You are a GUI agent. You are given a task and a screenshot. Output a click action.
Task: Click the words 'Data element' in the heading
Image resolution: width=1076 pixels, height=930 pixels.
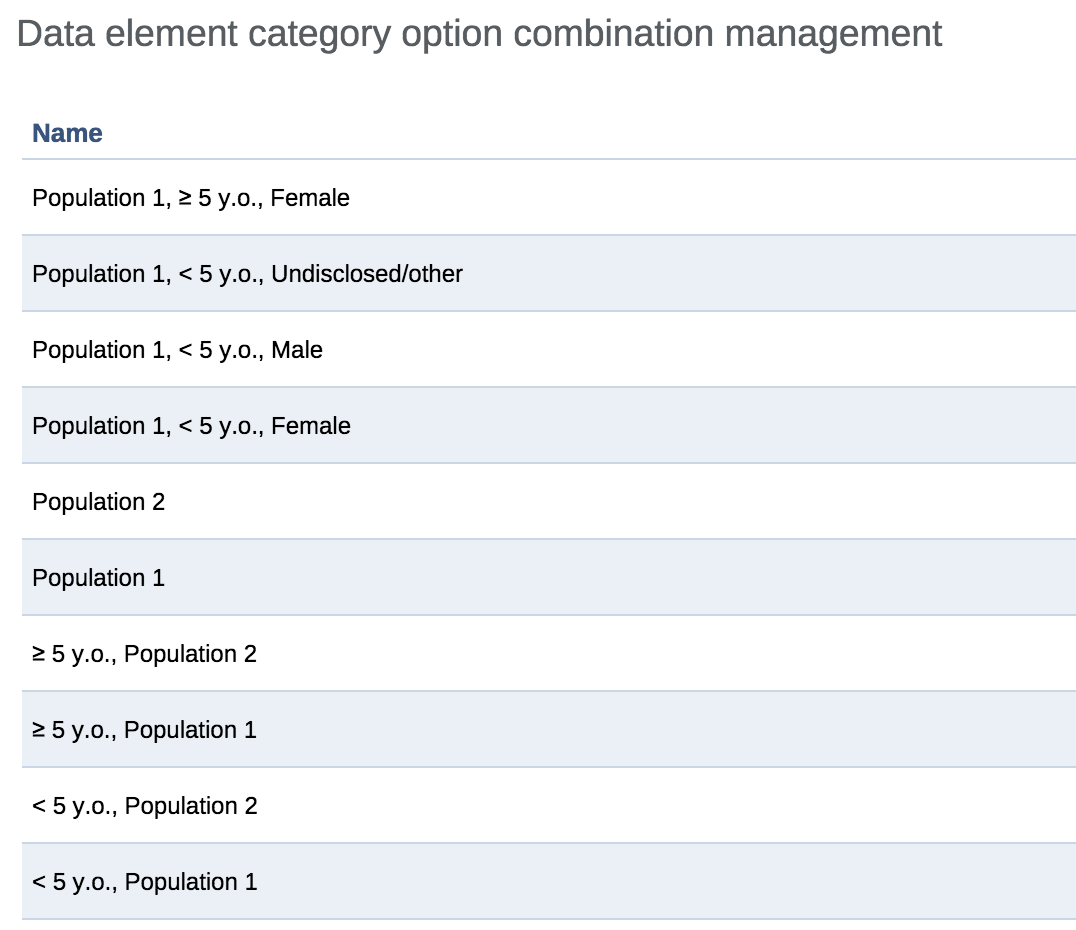click(x=128, y=34)
